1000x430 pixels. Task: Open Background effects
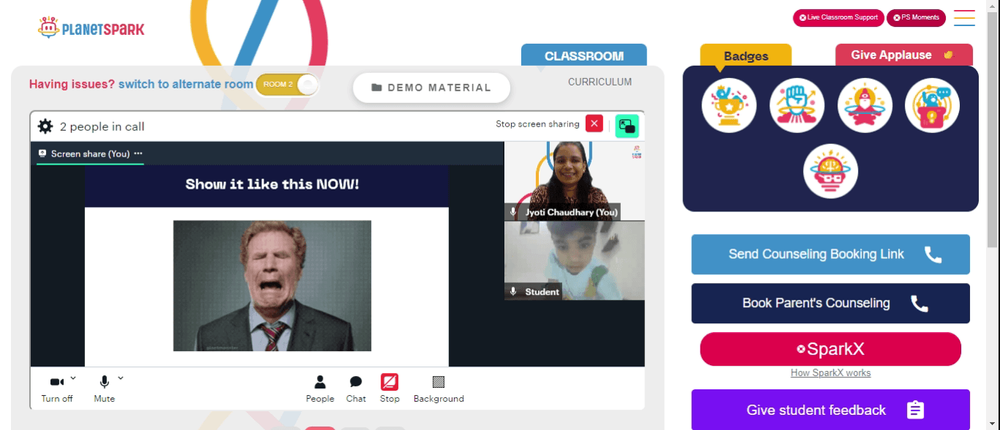point(438,389)
